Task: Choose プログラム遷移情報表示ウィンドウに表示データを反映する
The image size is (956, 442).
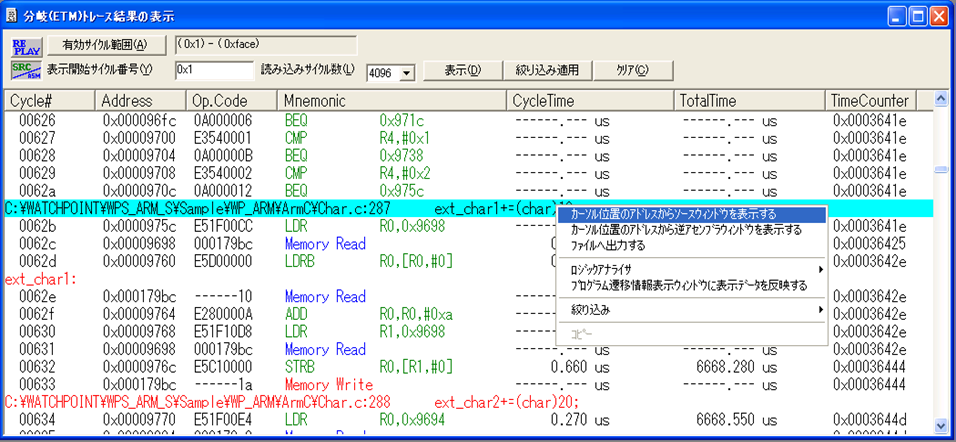Action: click(x=690, y=285)
